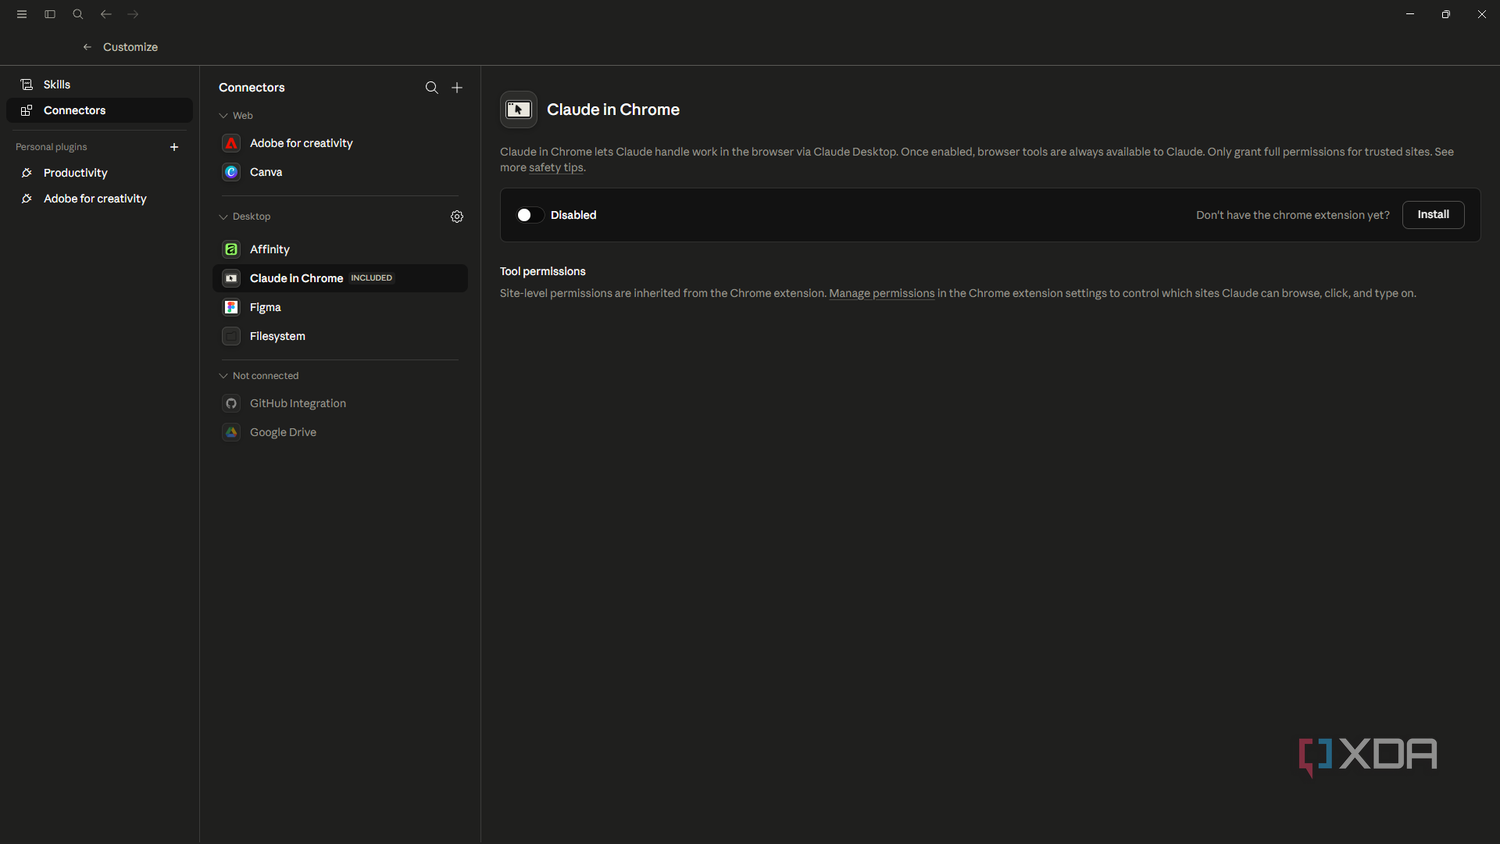Select the Google Drive connector
Image resolution: width=1500 pixels, height=844 pixels.
340,432
